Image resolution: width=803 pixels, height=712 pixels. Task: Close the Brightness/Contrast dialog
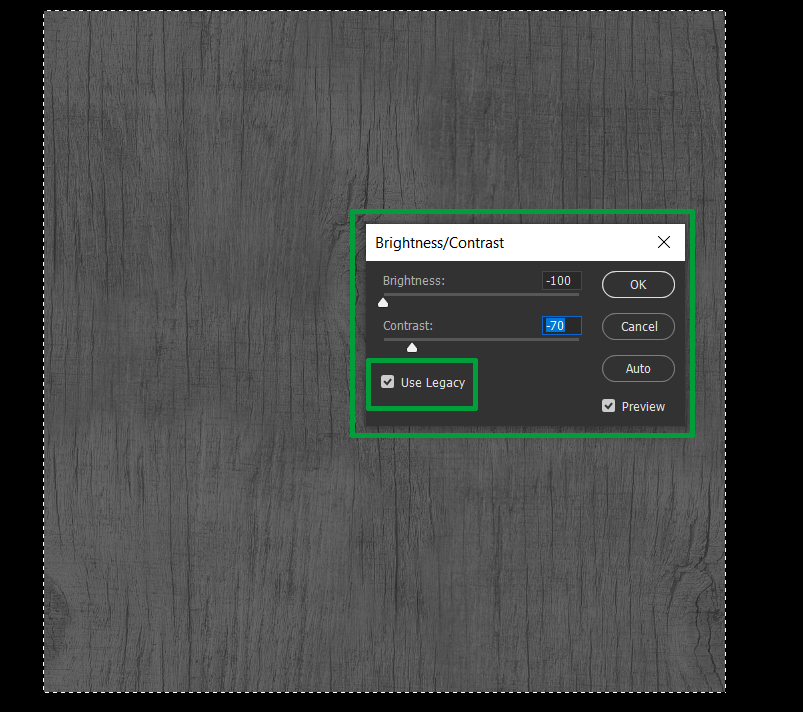tap(664, 242)
